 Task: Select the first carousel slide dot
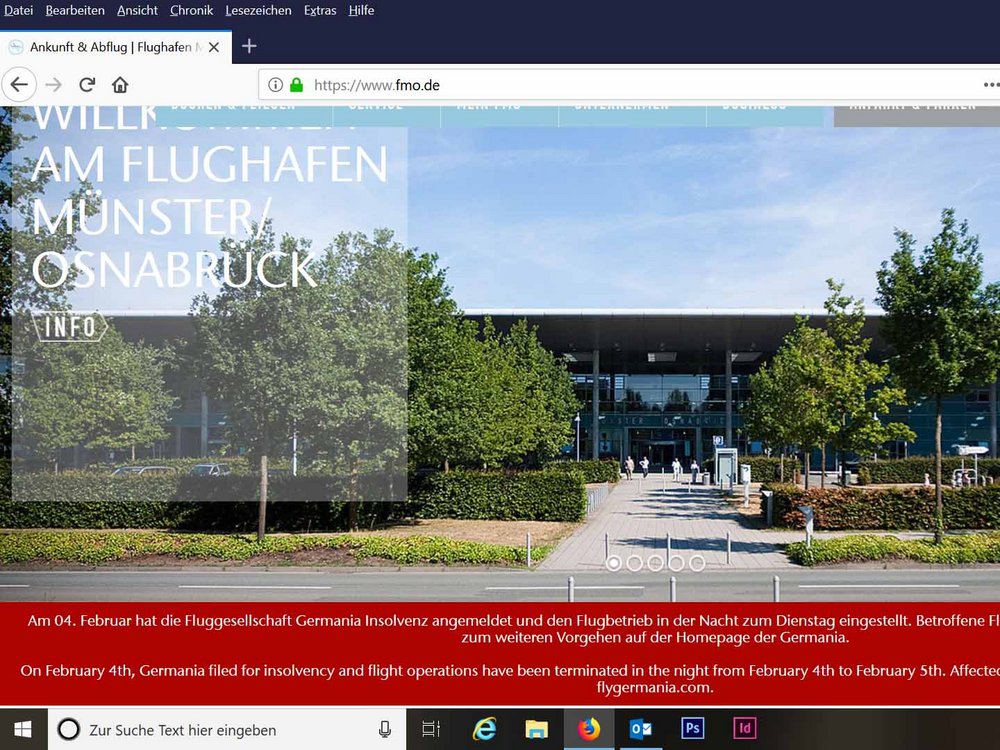pyautogui.click(x=614, y=563)
